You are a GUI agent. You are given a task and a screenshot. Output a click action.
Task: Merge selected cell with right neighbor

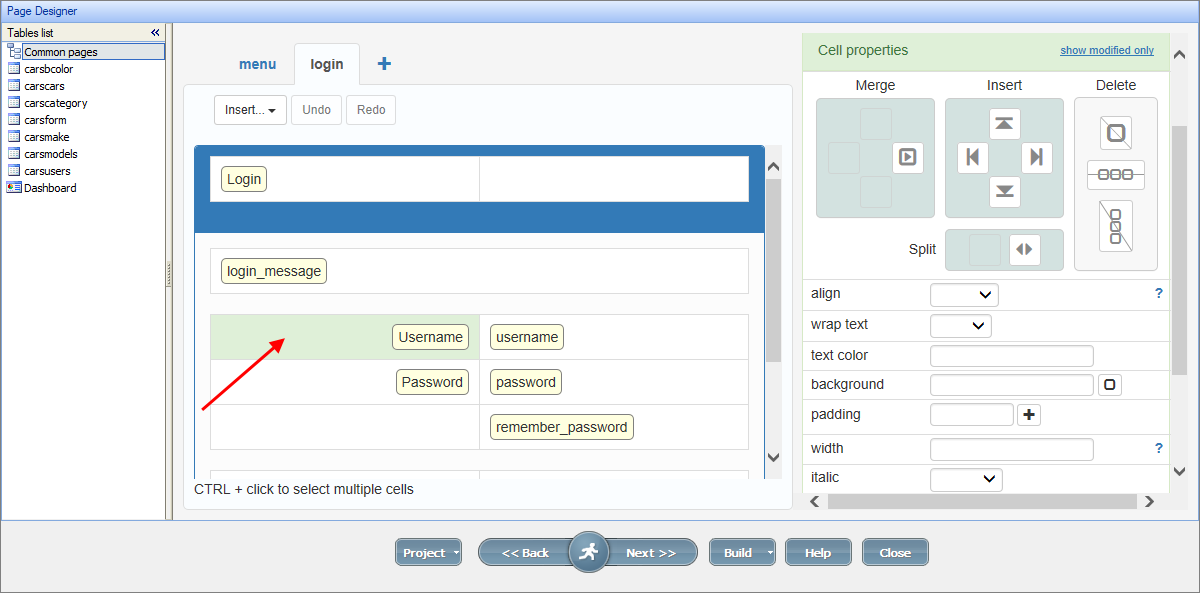(x=907, y=157)
